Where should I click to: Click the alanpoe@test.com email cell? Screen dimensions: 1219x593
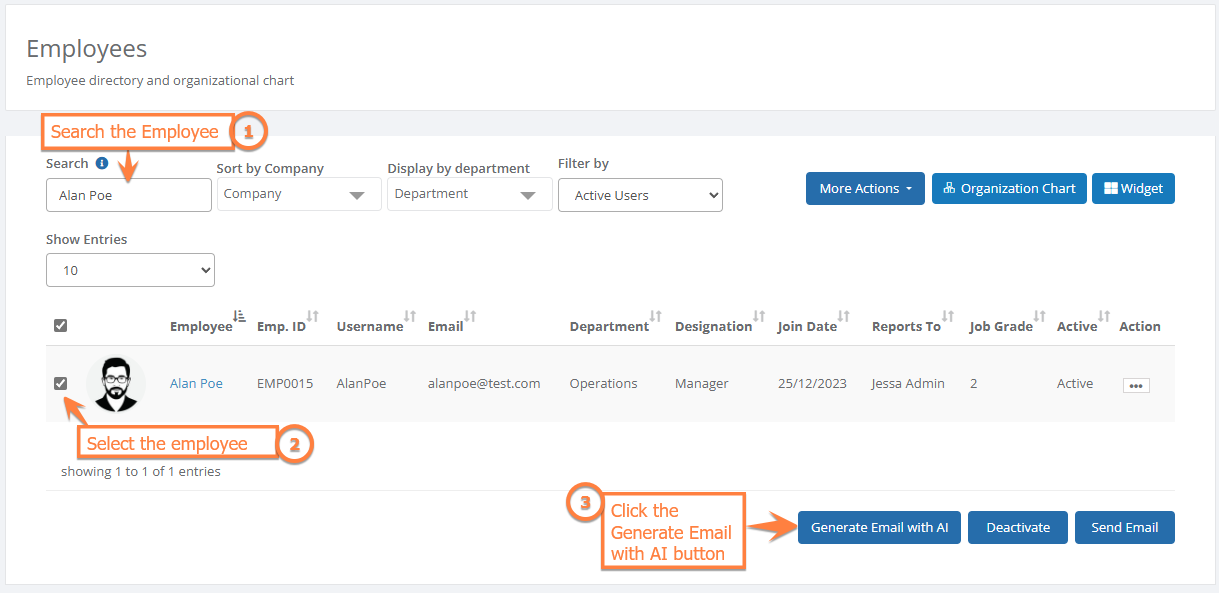(484, 383)
